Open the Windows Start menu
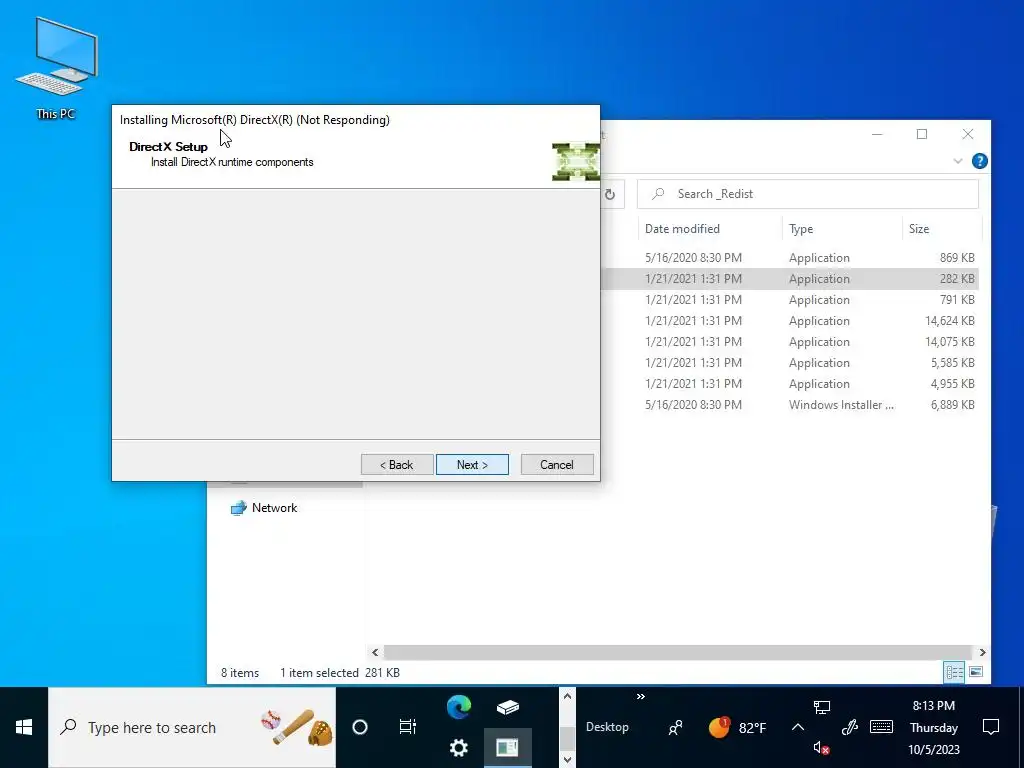This screenshot has width=1024, height=768. 24,727
